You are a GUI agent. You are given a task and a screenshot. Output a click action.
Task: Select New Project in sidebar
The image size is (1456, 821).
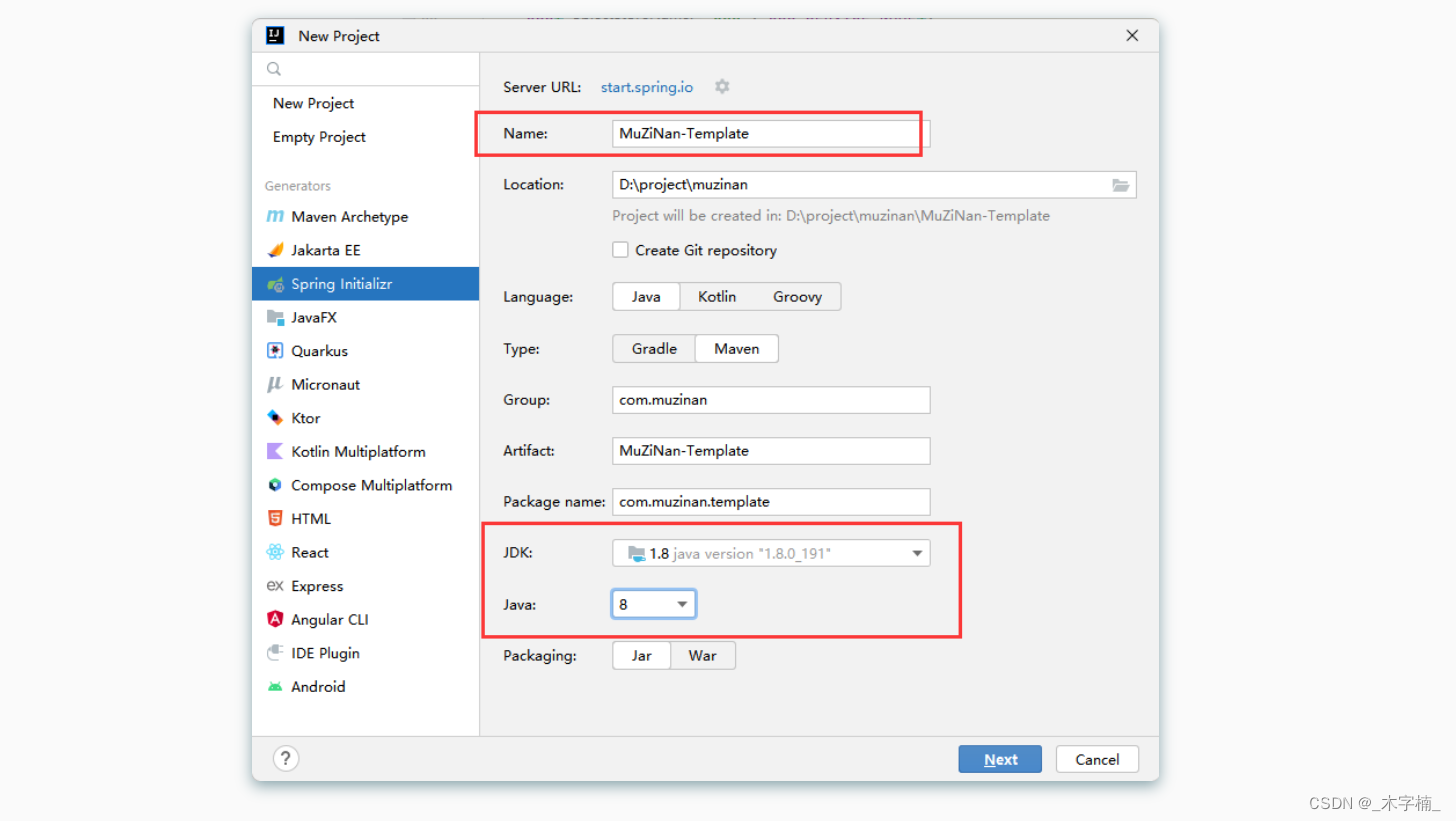(365, 103)
